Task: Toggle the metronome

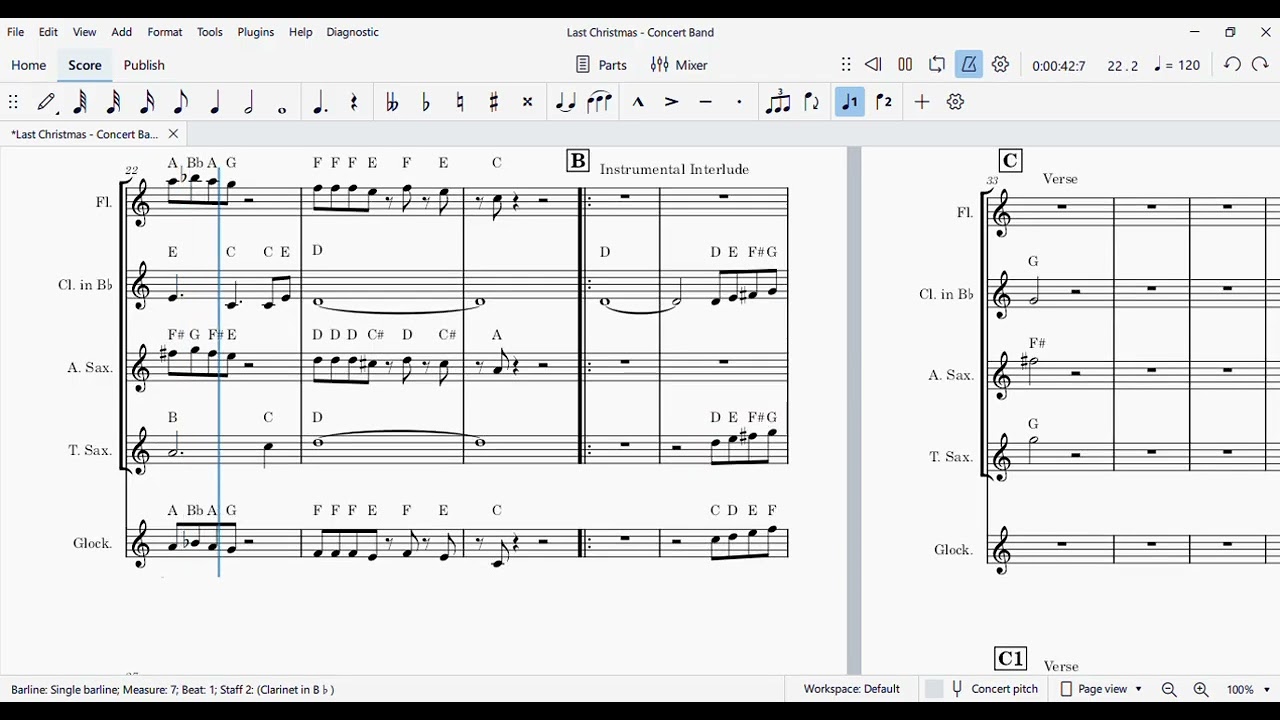Action: [x=969, y=65]
